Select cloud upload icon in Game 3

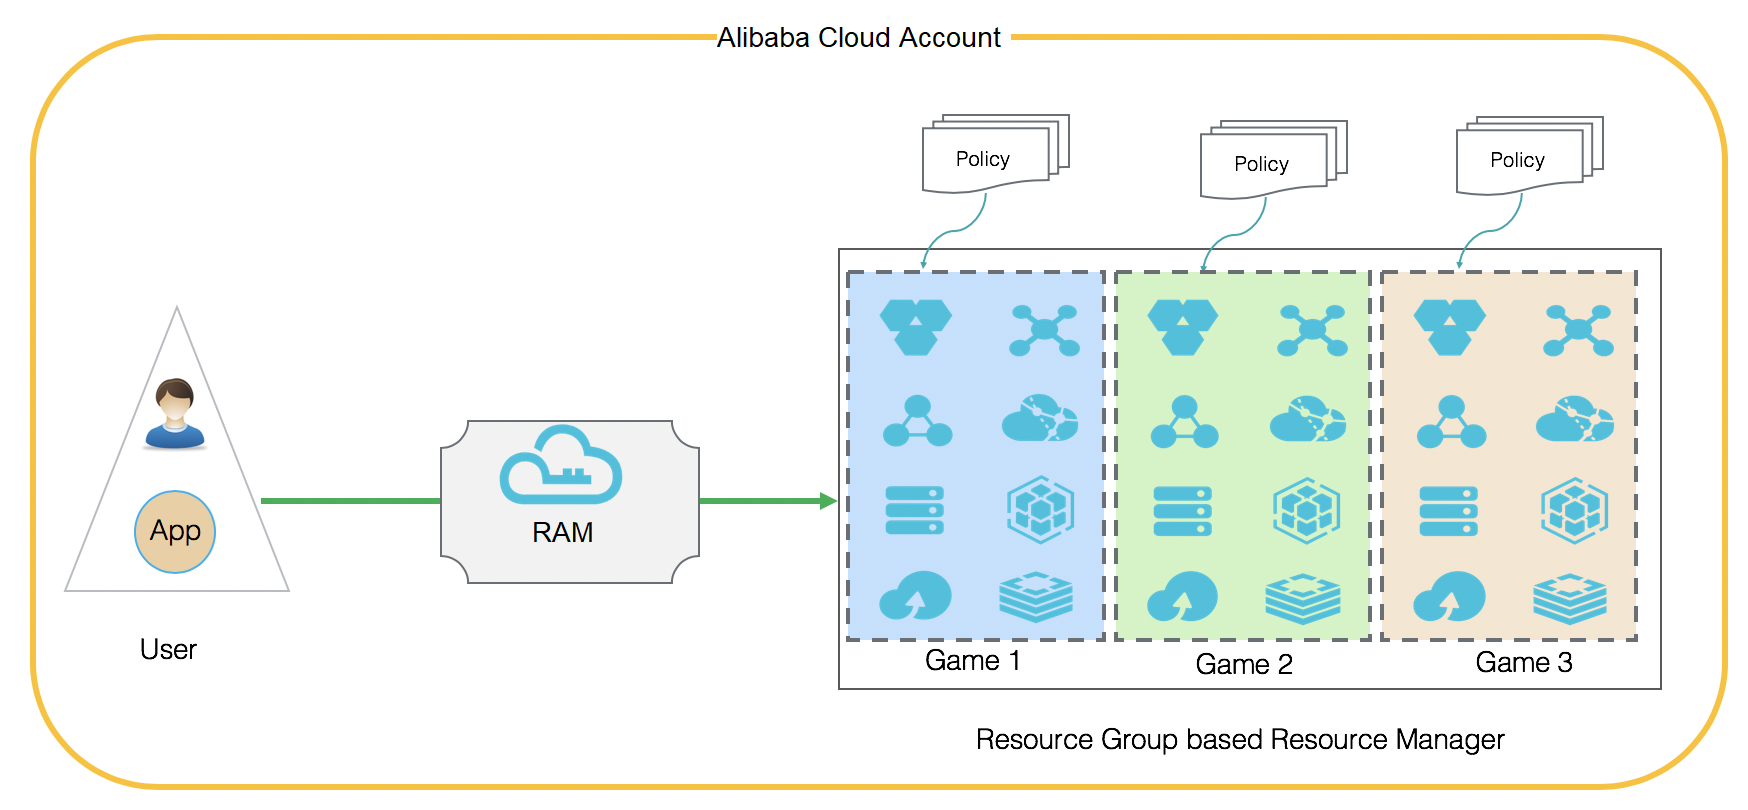tap(1449, 596)
